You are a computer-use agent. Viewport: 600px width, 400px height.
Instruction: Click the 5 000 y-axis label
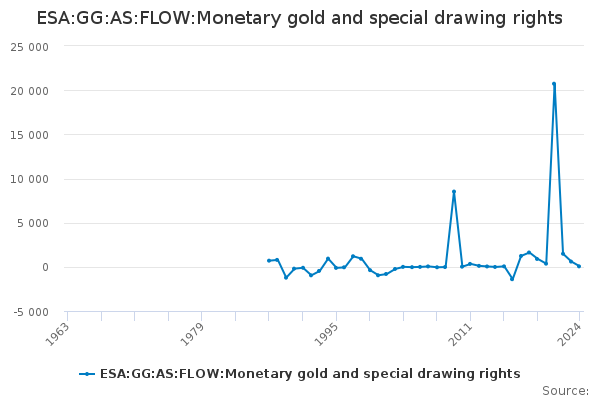(x=34, y=223)
